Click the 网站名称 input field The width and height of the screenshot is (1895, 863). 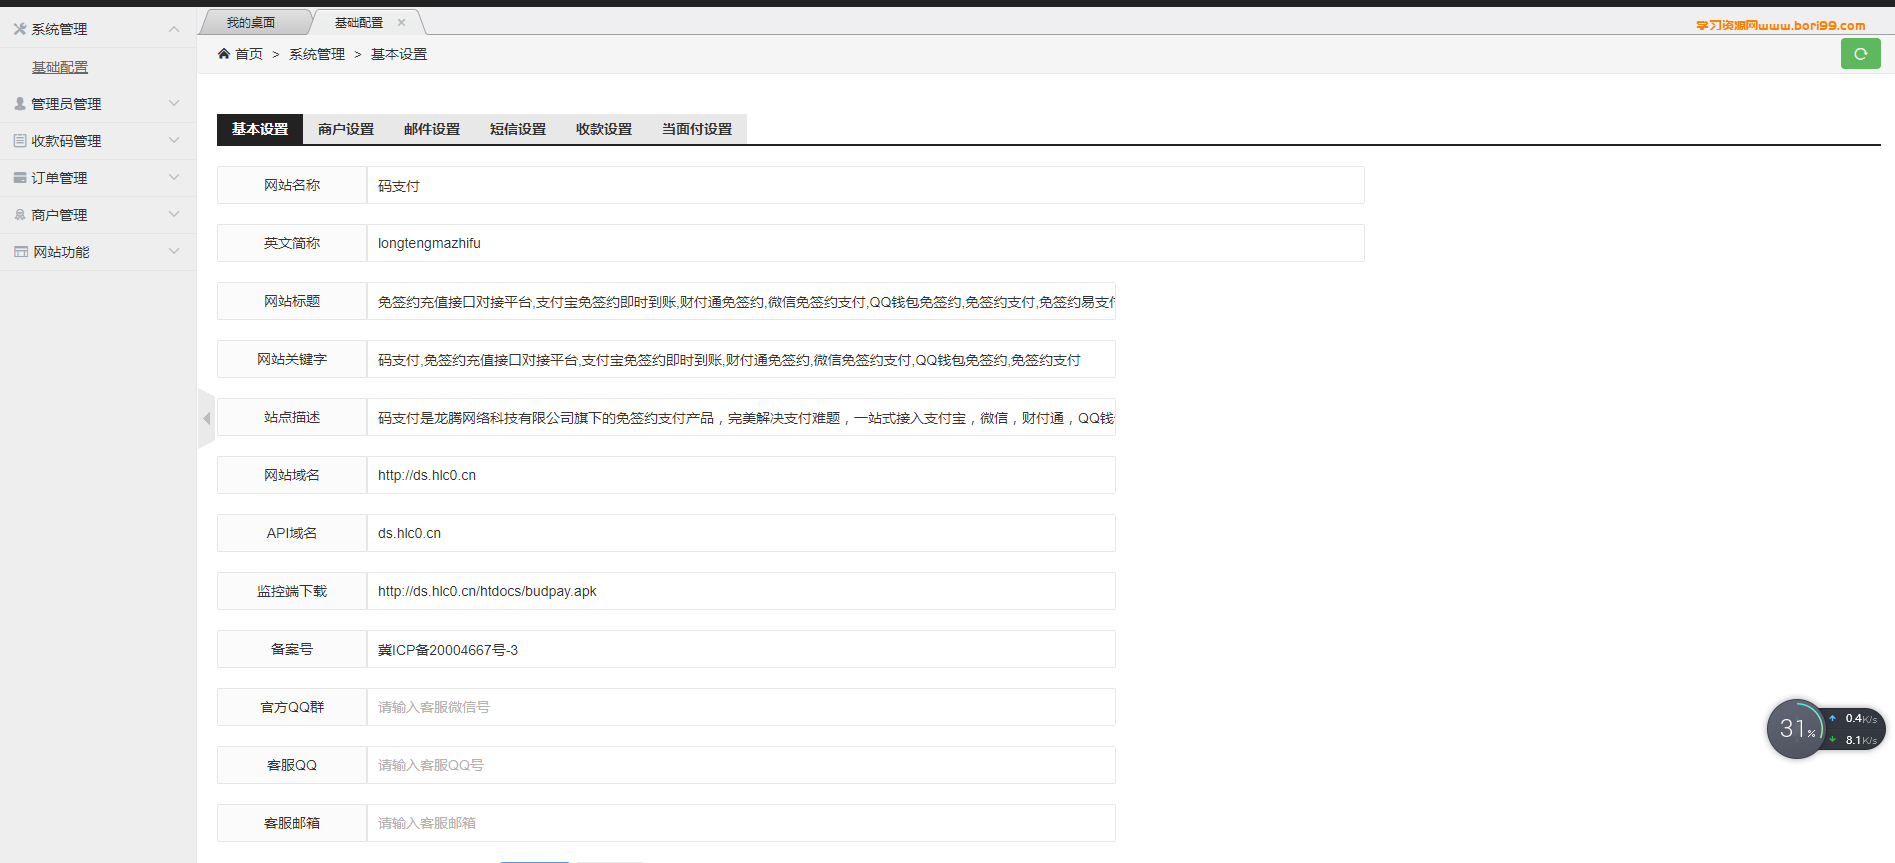(x=865, y=185)
